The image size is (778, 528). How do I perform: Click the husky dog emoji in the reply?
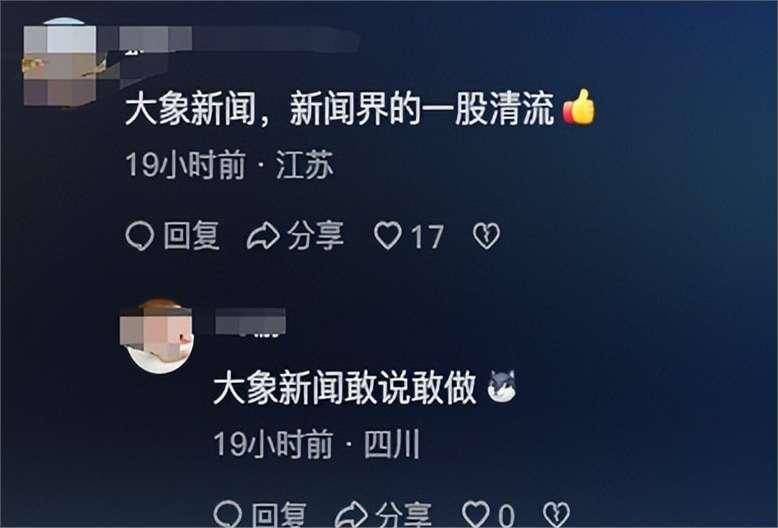tap(502, 387)
